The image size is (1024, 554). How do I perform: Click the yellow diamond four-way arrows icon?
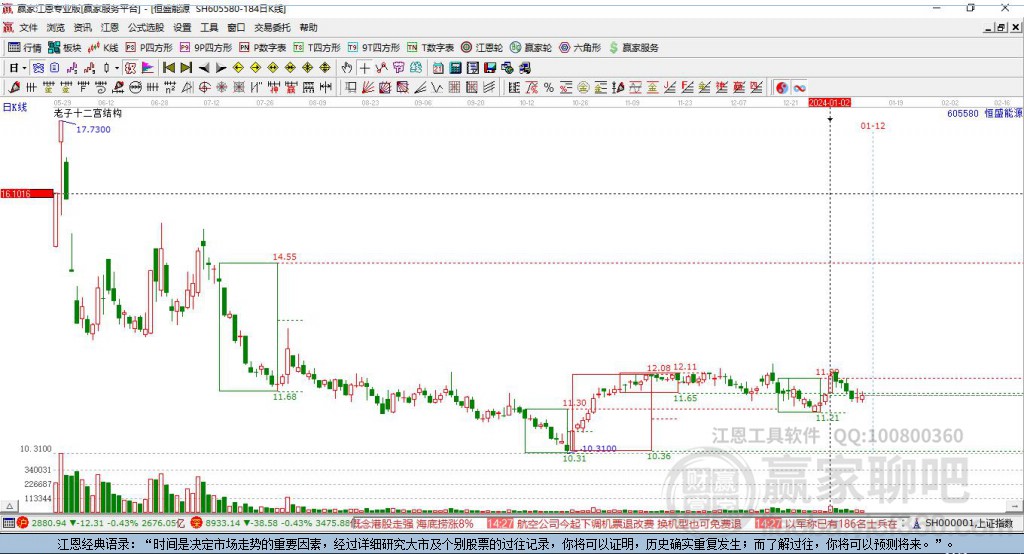tap(308, 68)
